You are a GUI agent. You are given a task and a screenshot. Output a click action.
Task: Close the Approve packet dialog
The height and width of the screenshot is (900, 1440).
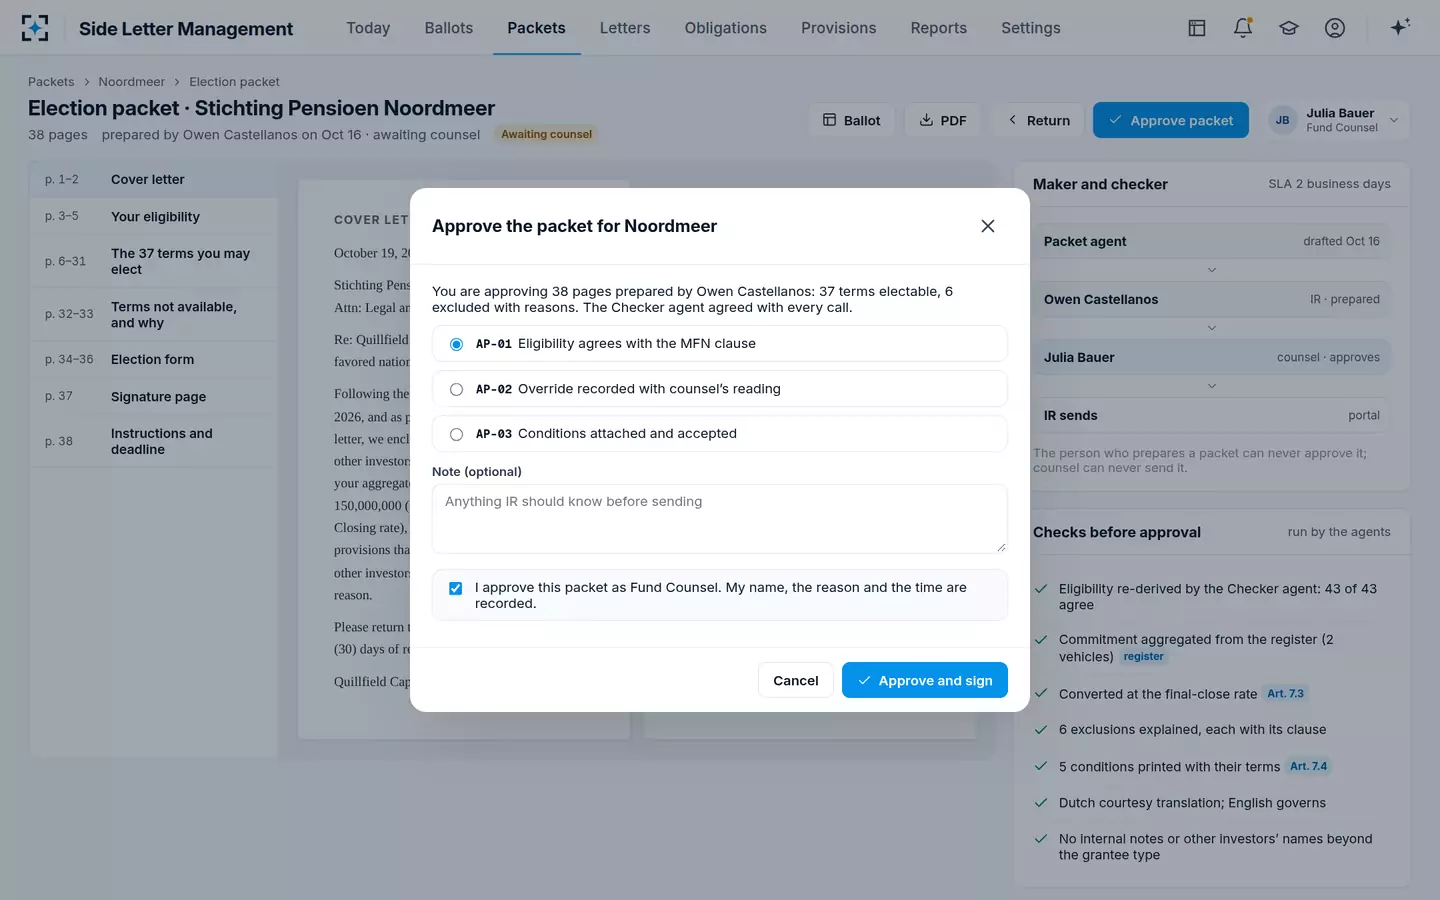(988, 226)
